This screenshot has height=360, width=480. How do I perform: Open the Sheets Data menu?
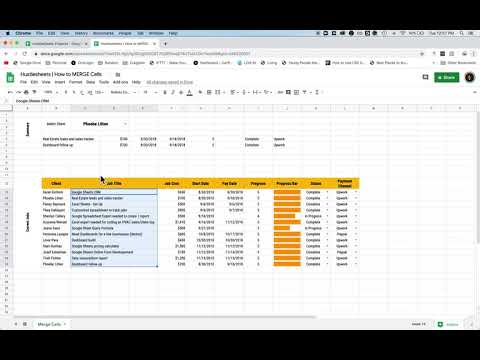coord(91,82)
